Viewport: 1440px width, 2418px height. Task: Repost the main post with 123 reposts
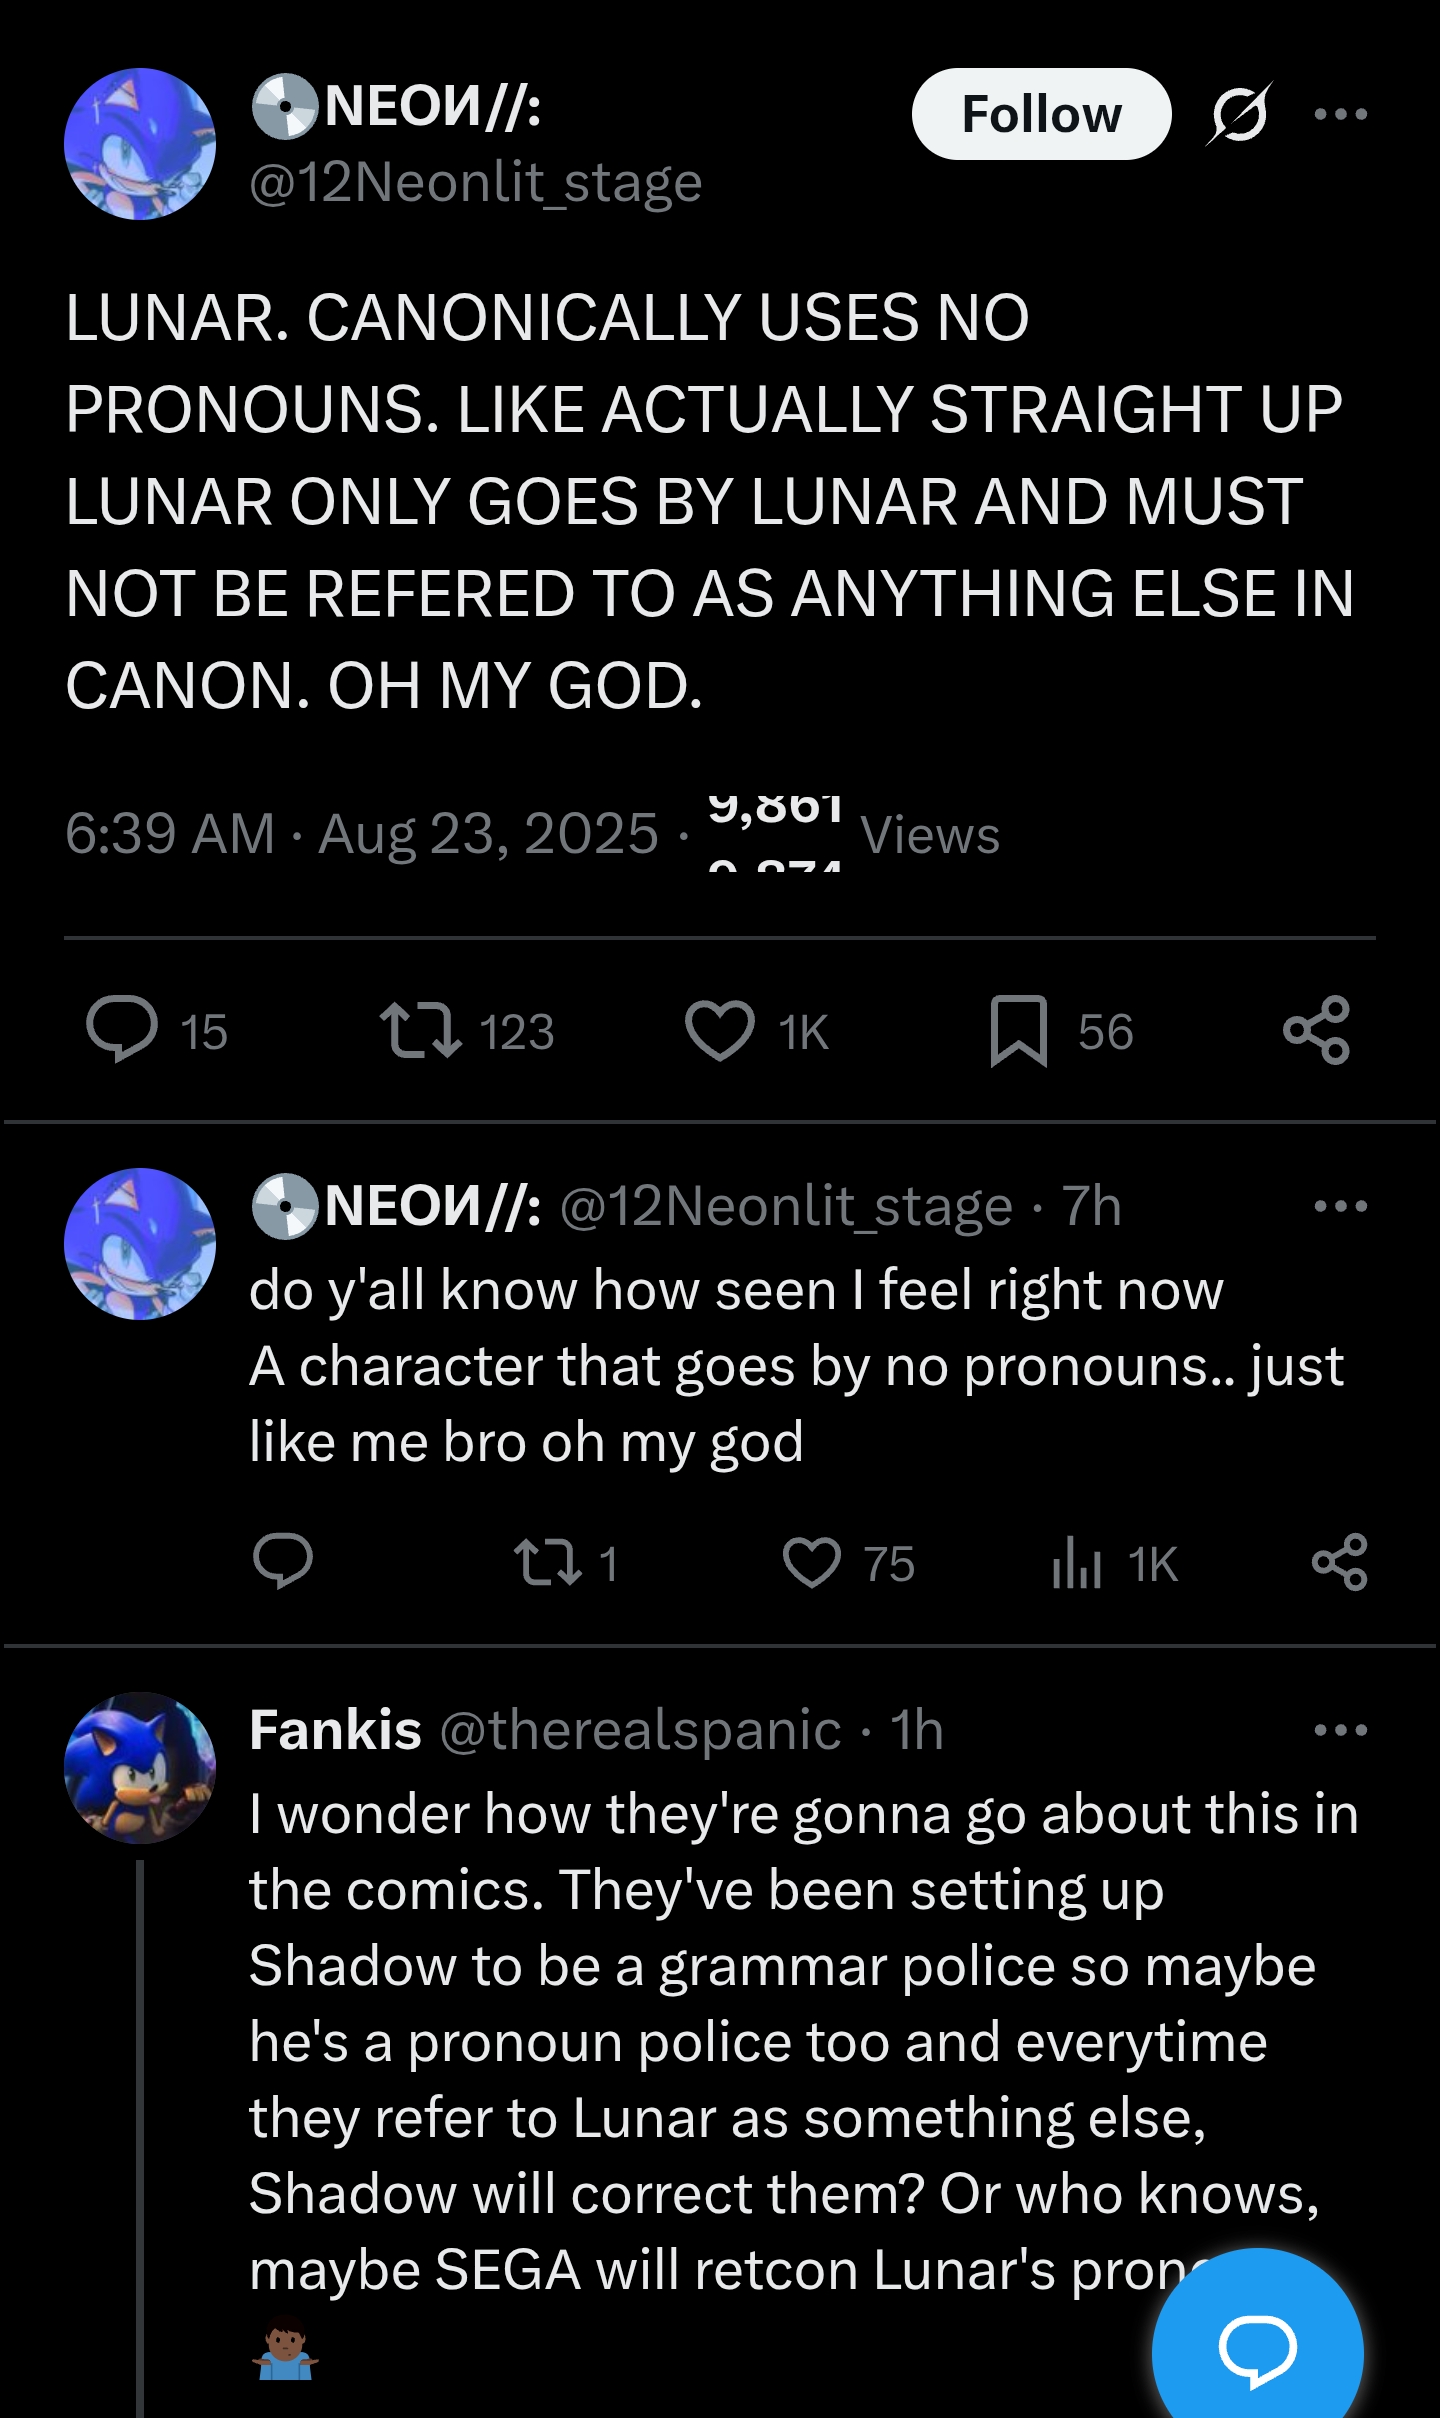point(421,1030)
